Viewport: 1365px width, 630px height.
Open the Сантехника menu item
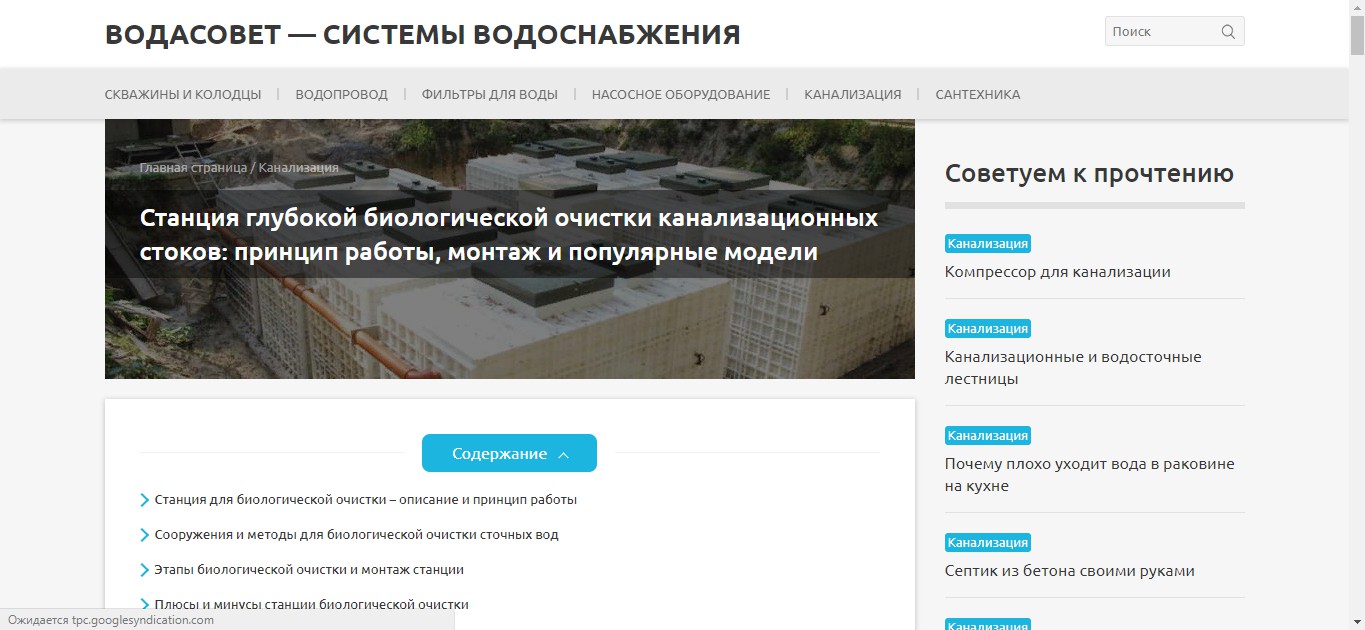[x=978, y=94]
